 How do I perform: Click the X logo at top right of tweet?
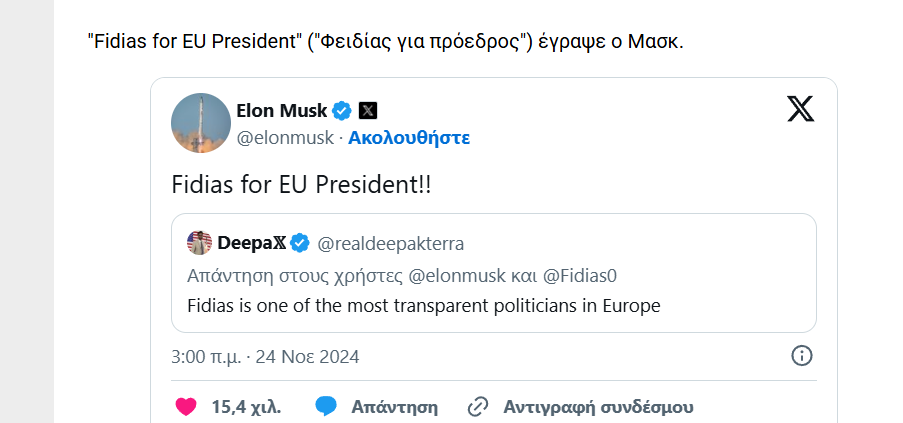[800, 108]
